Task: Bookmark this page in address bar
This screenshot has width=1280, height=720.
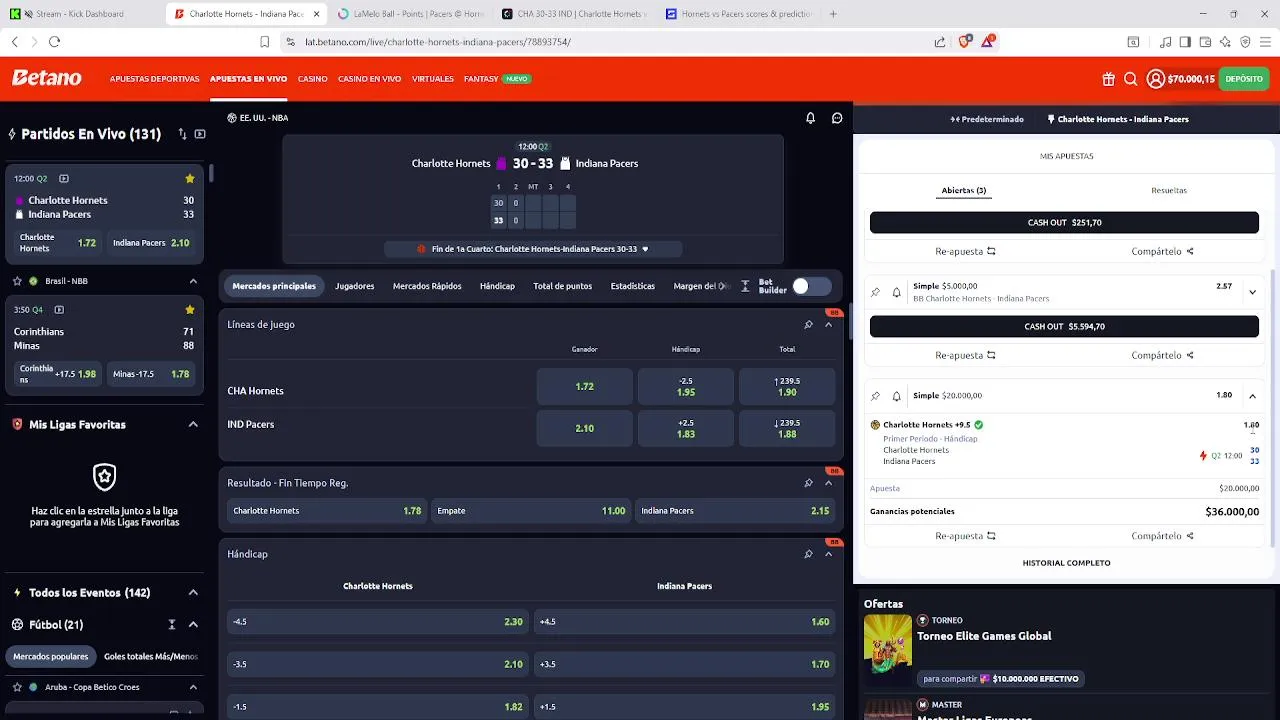Action: point(264,42)
